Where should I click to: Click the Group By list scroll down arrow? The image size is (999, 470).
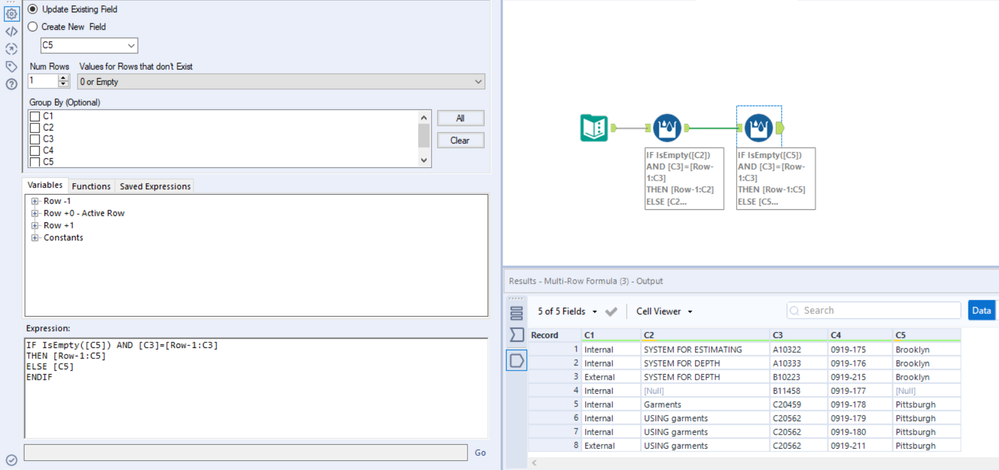point(424,161)
